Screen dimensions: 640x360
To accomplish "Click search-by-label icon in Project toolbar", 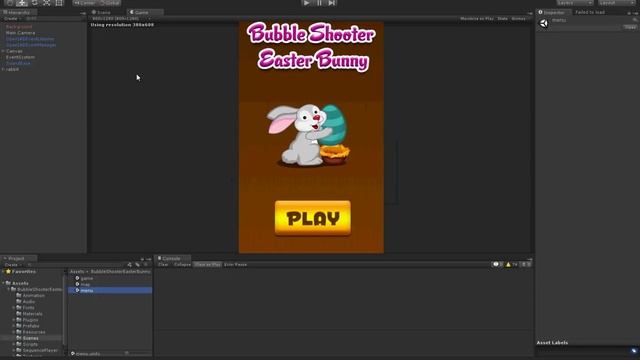I will pyautogui.click(x=138, y=265).
